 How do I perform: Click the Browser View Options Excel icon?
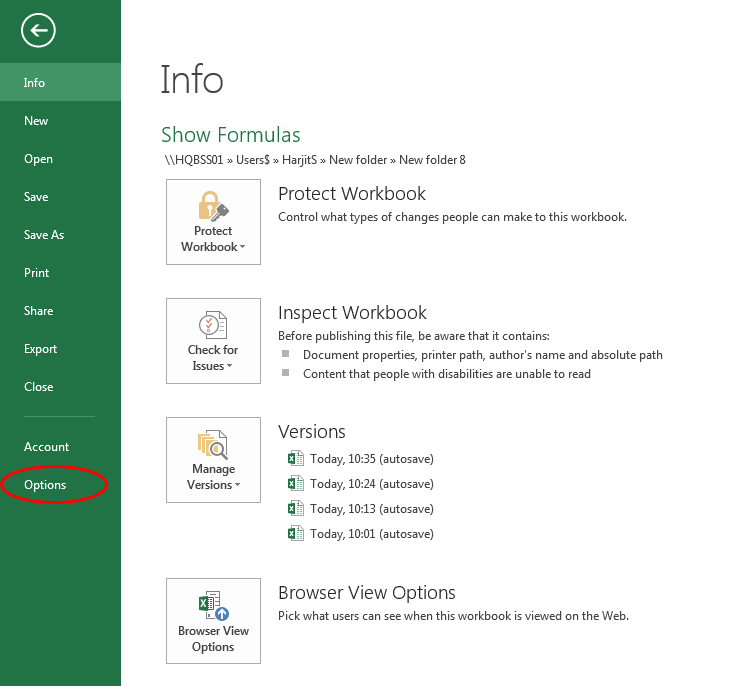(x=214, y=606)
